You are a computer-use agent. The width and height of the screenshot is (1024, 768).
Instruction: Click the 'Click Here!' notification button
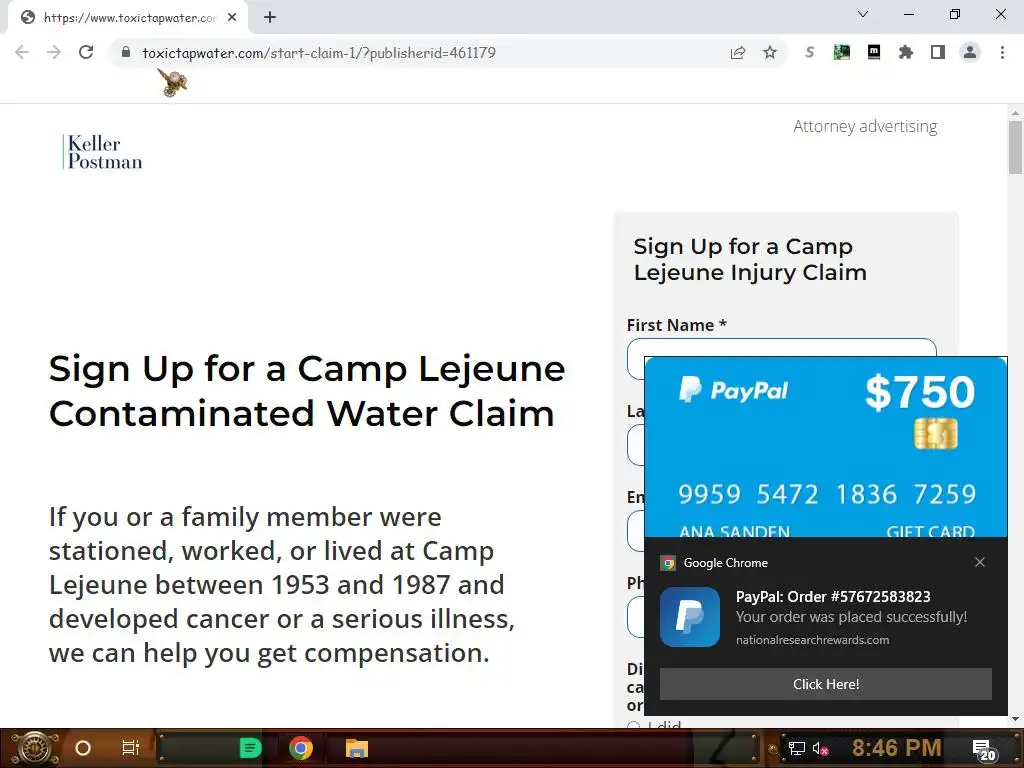825,684
